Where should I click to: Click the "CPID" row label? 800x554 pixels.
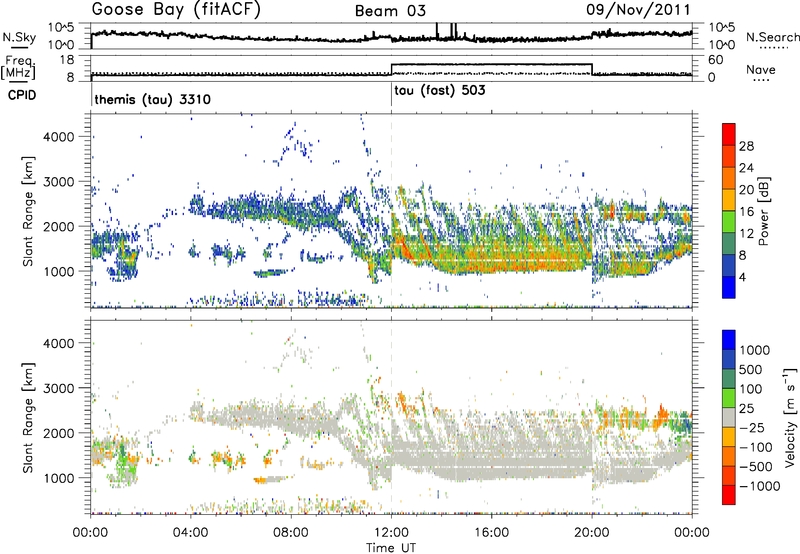(22, 95)
